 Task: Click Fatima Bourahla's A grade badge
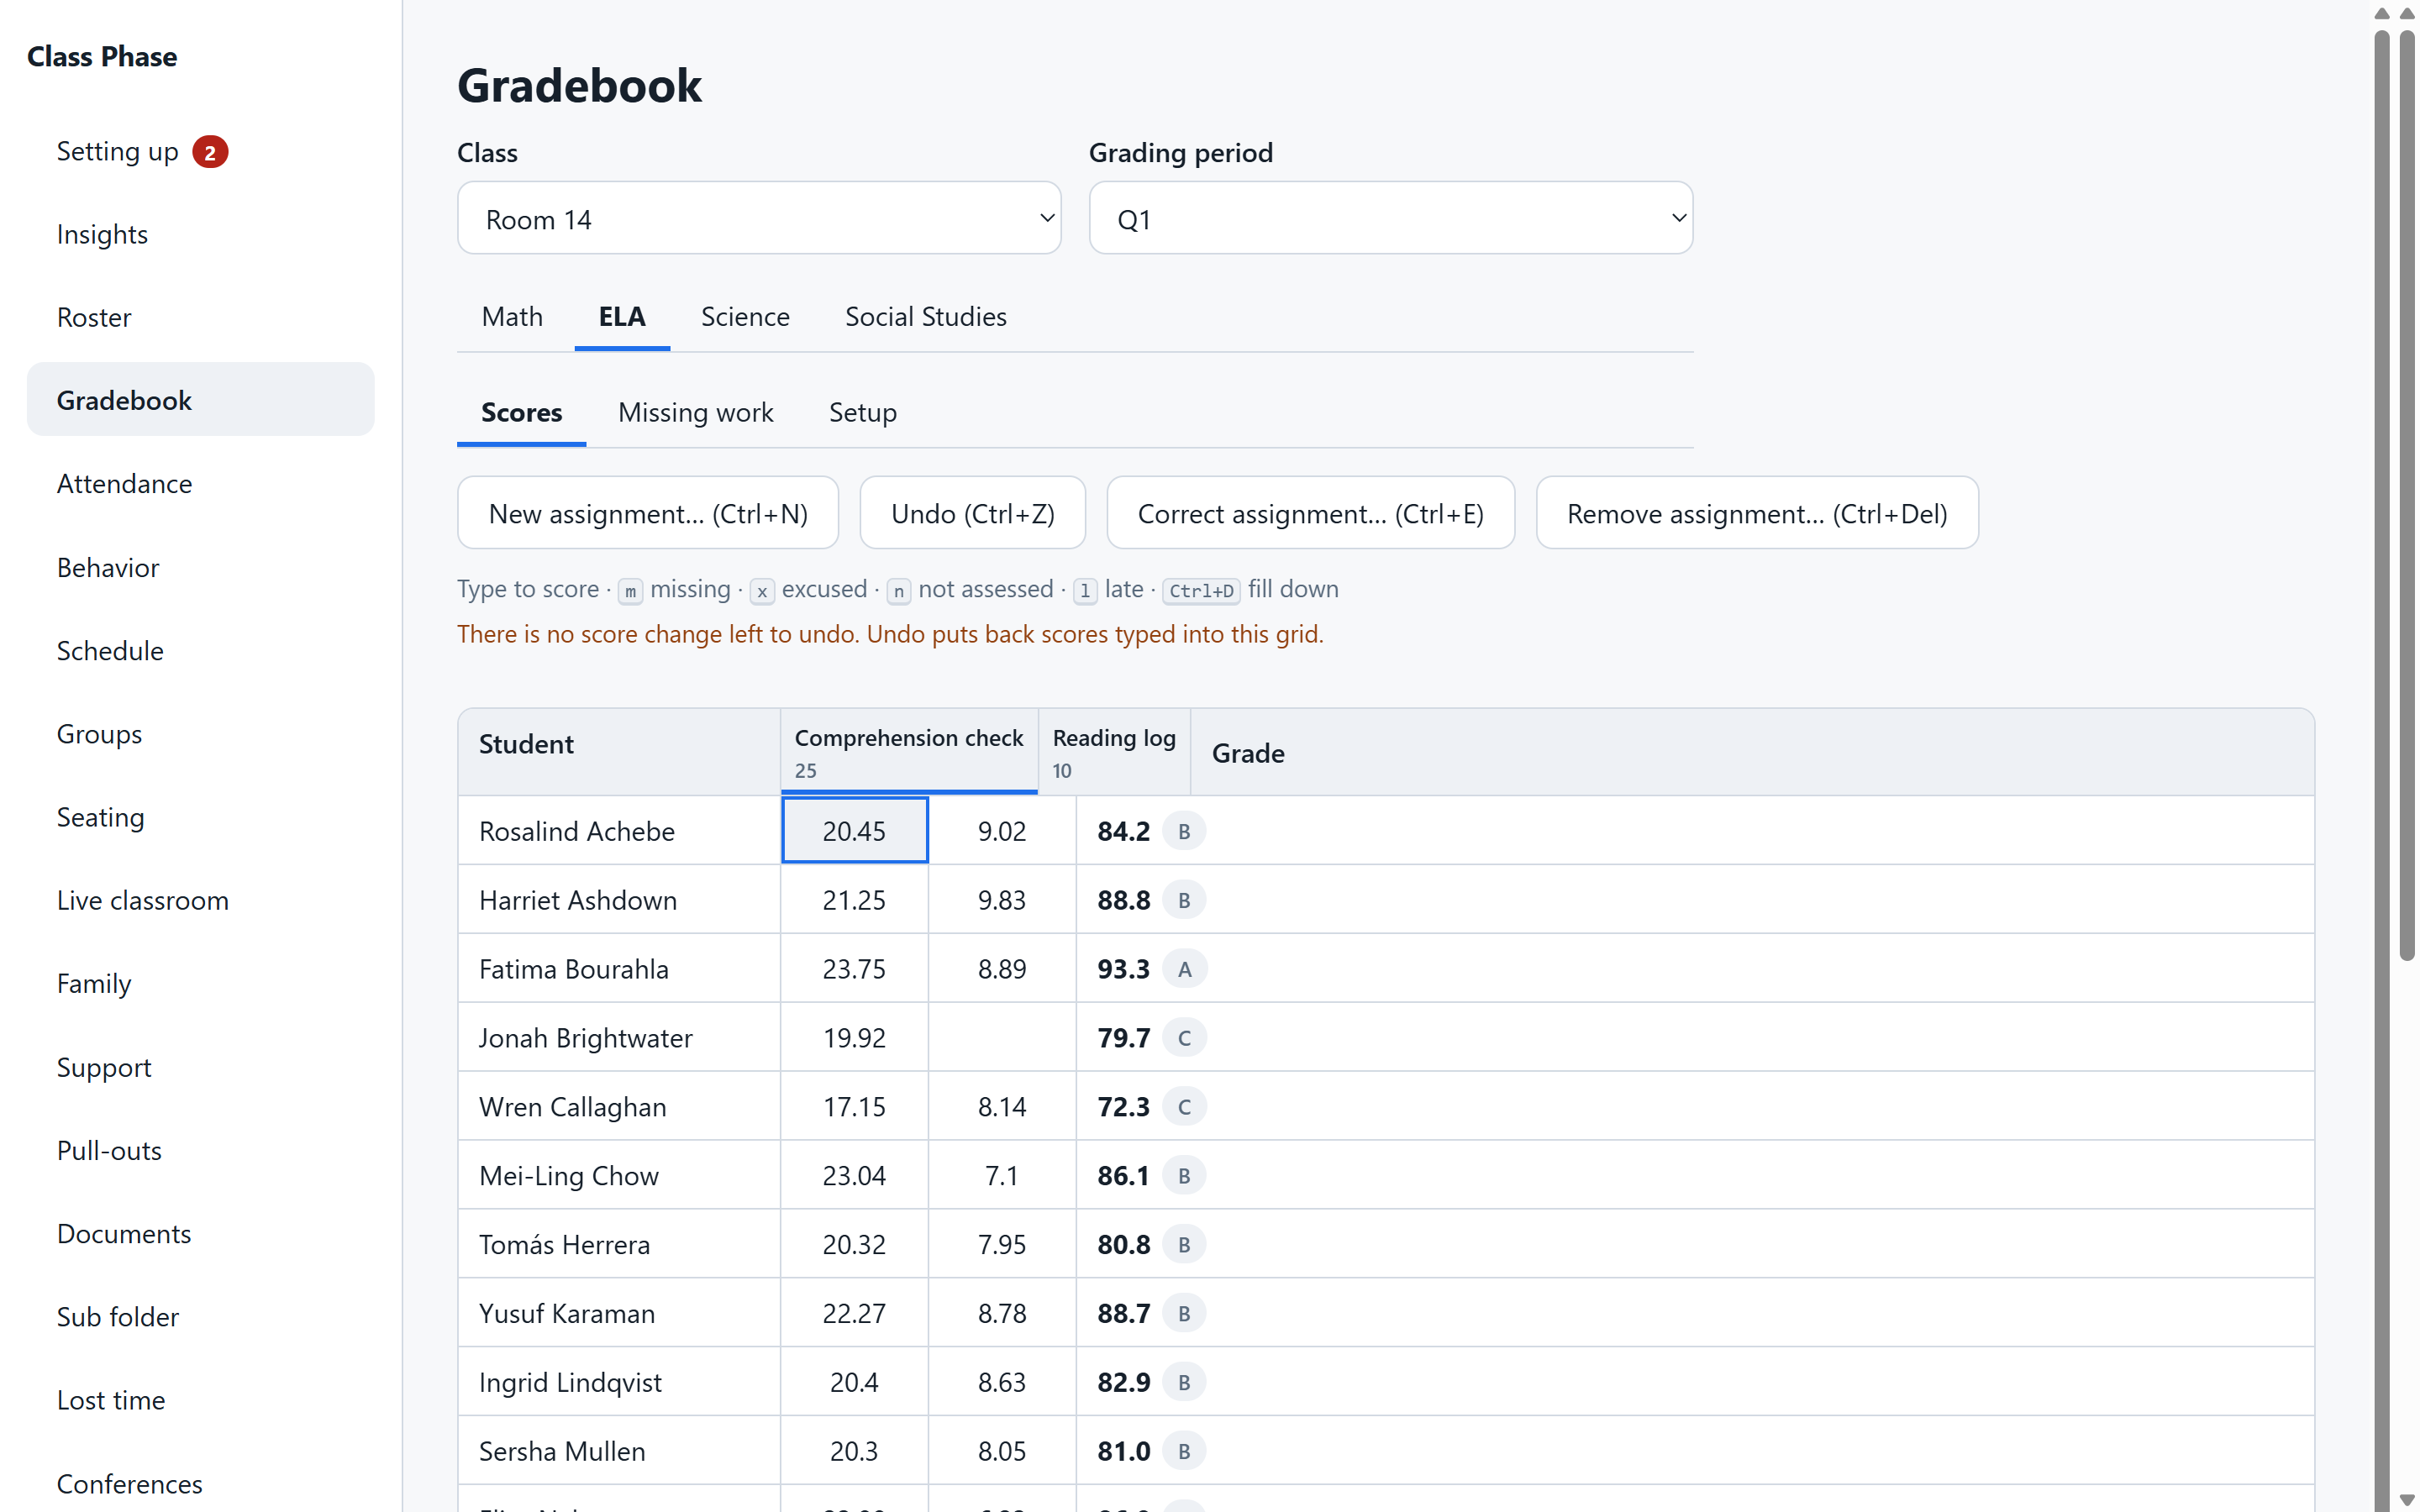1184,969
